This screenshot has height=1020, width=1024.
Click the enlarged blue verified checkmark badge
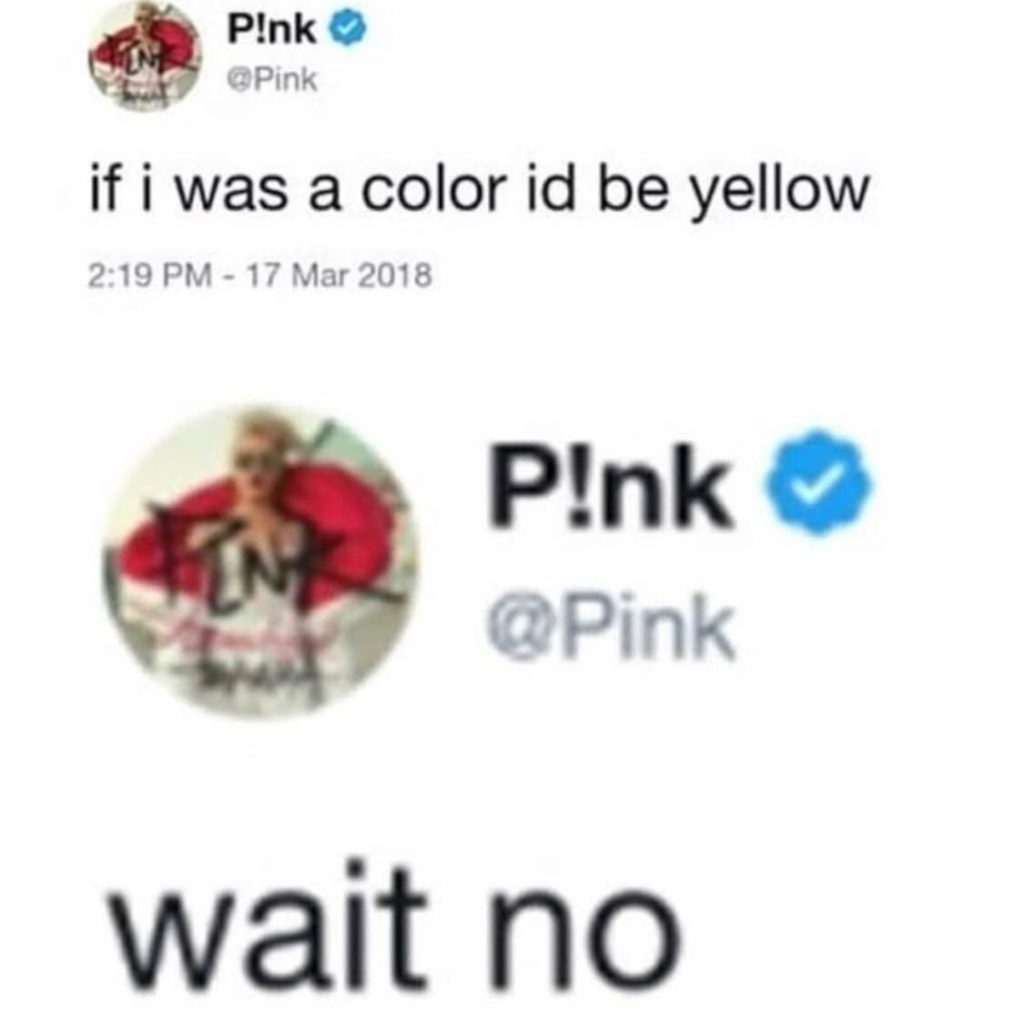tap(819, 481)
